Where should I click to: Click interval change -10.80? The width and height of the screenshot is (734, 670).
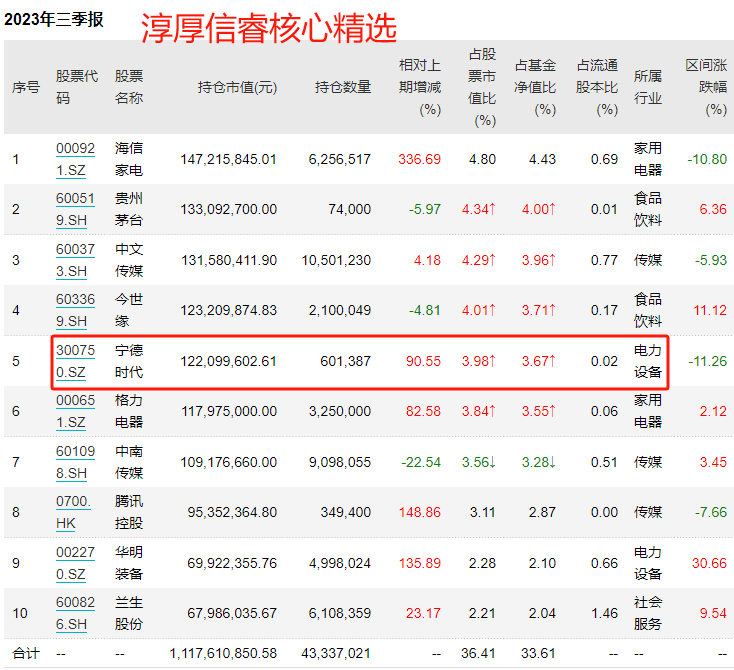click(x=707, y=159)
